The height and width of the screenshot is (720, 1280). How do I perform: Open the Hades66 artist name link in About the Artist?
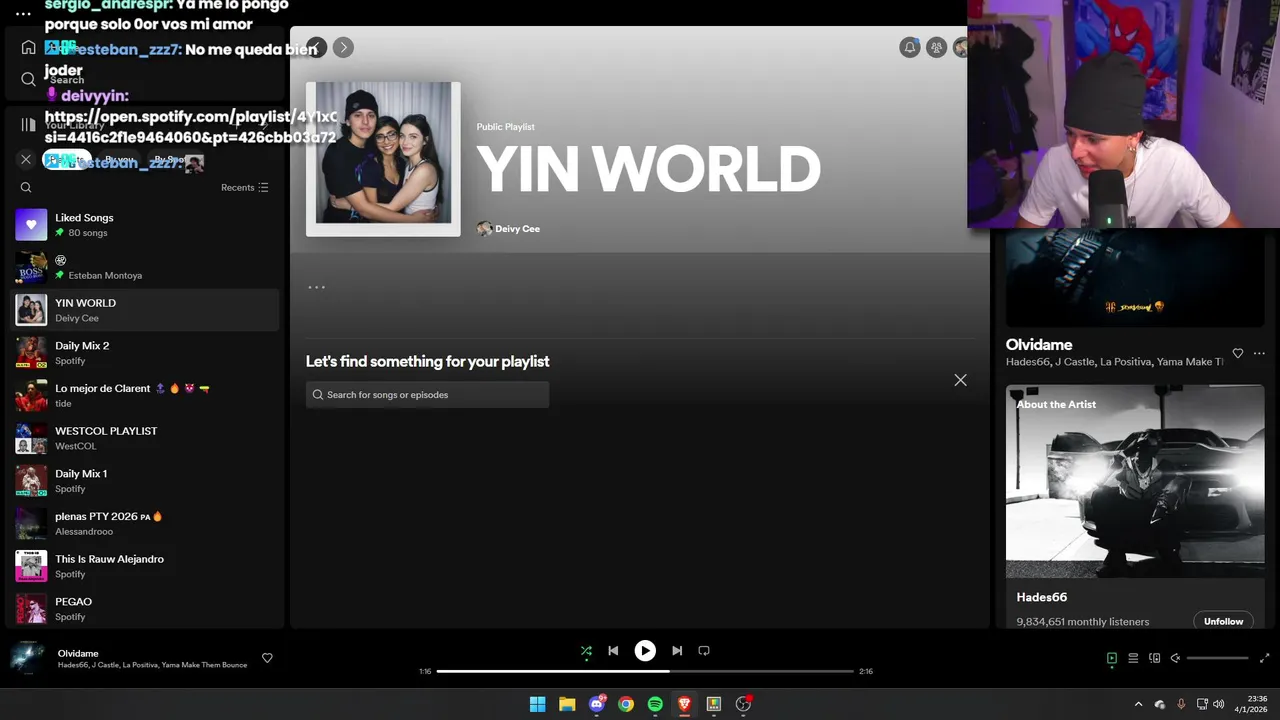pyautogui.click(x=1042, y=597)
